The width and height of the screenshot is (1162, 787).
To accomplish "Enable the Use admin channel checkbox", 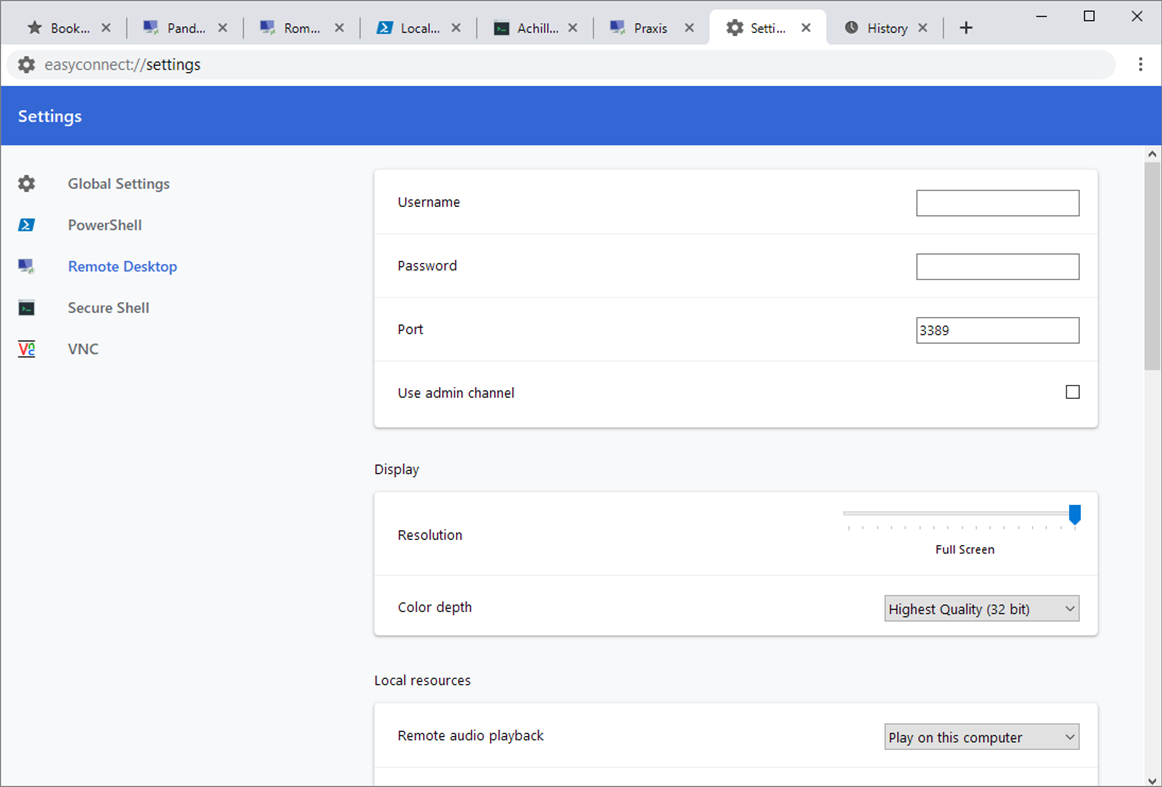I will (1072, 392).
